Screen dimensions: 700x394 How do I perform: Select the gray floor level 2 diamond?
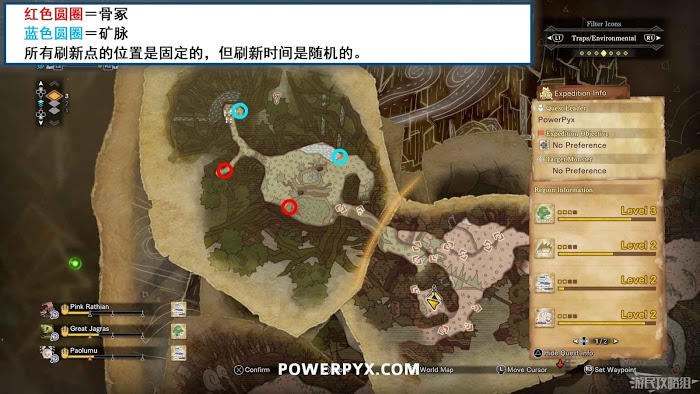[x=54, y=104]
